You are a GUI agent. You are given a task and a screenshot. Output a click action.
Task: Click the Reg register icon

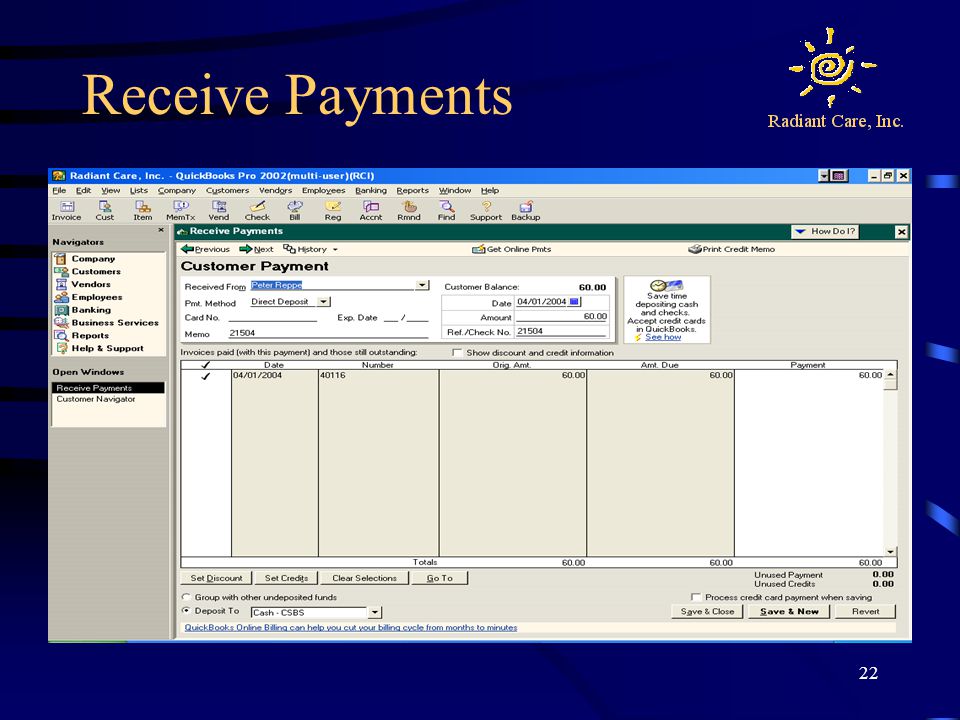(333, 211)
